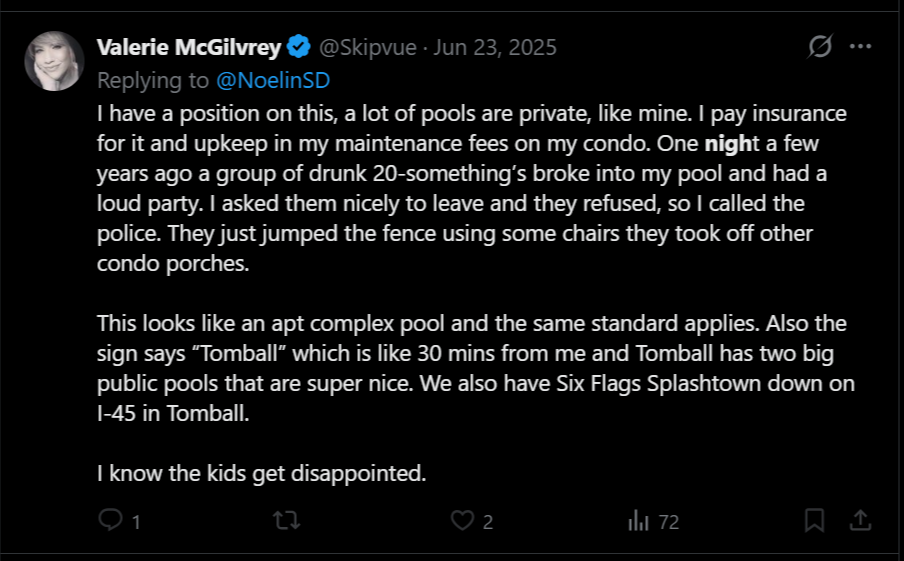The image size is (904, 561).
Task: Open the Jun 23, 2025 timestamp
Action: [495, 47]
